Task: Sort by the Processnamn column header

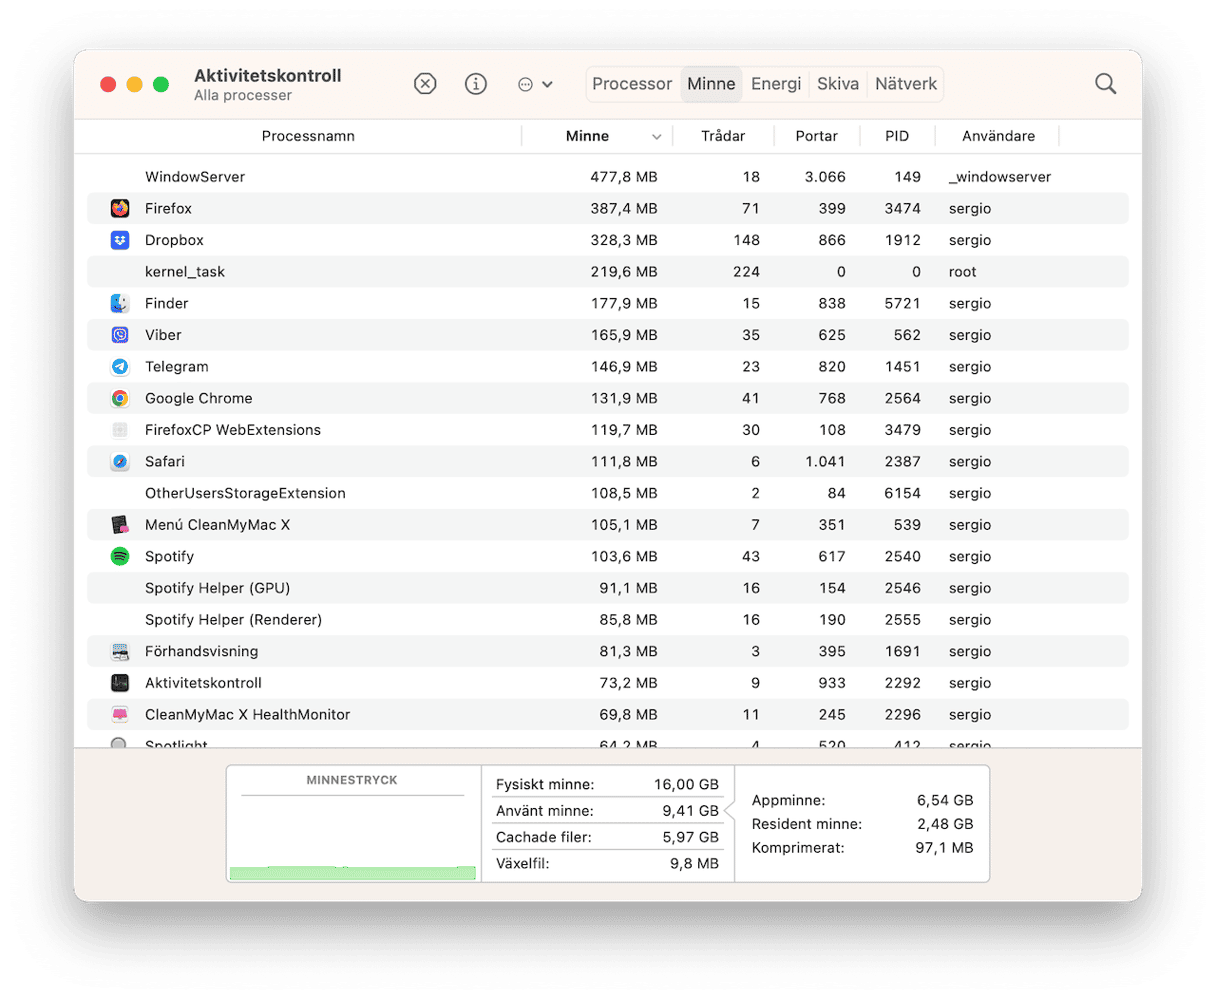Action: coord(308,136)
